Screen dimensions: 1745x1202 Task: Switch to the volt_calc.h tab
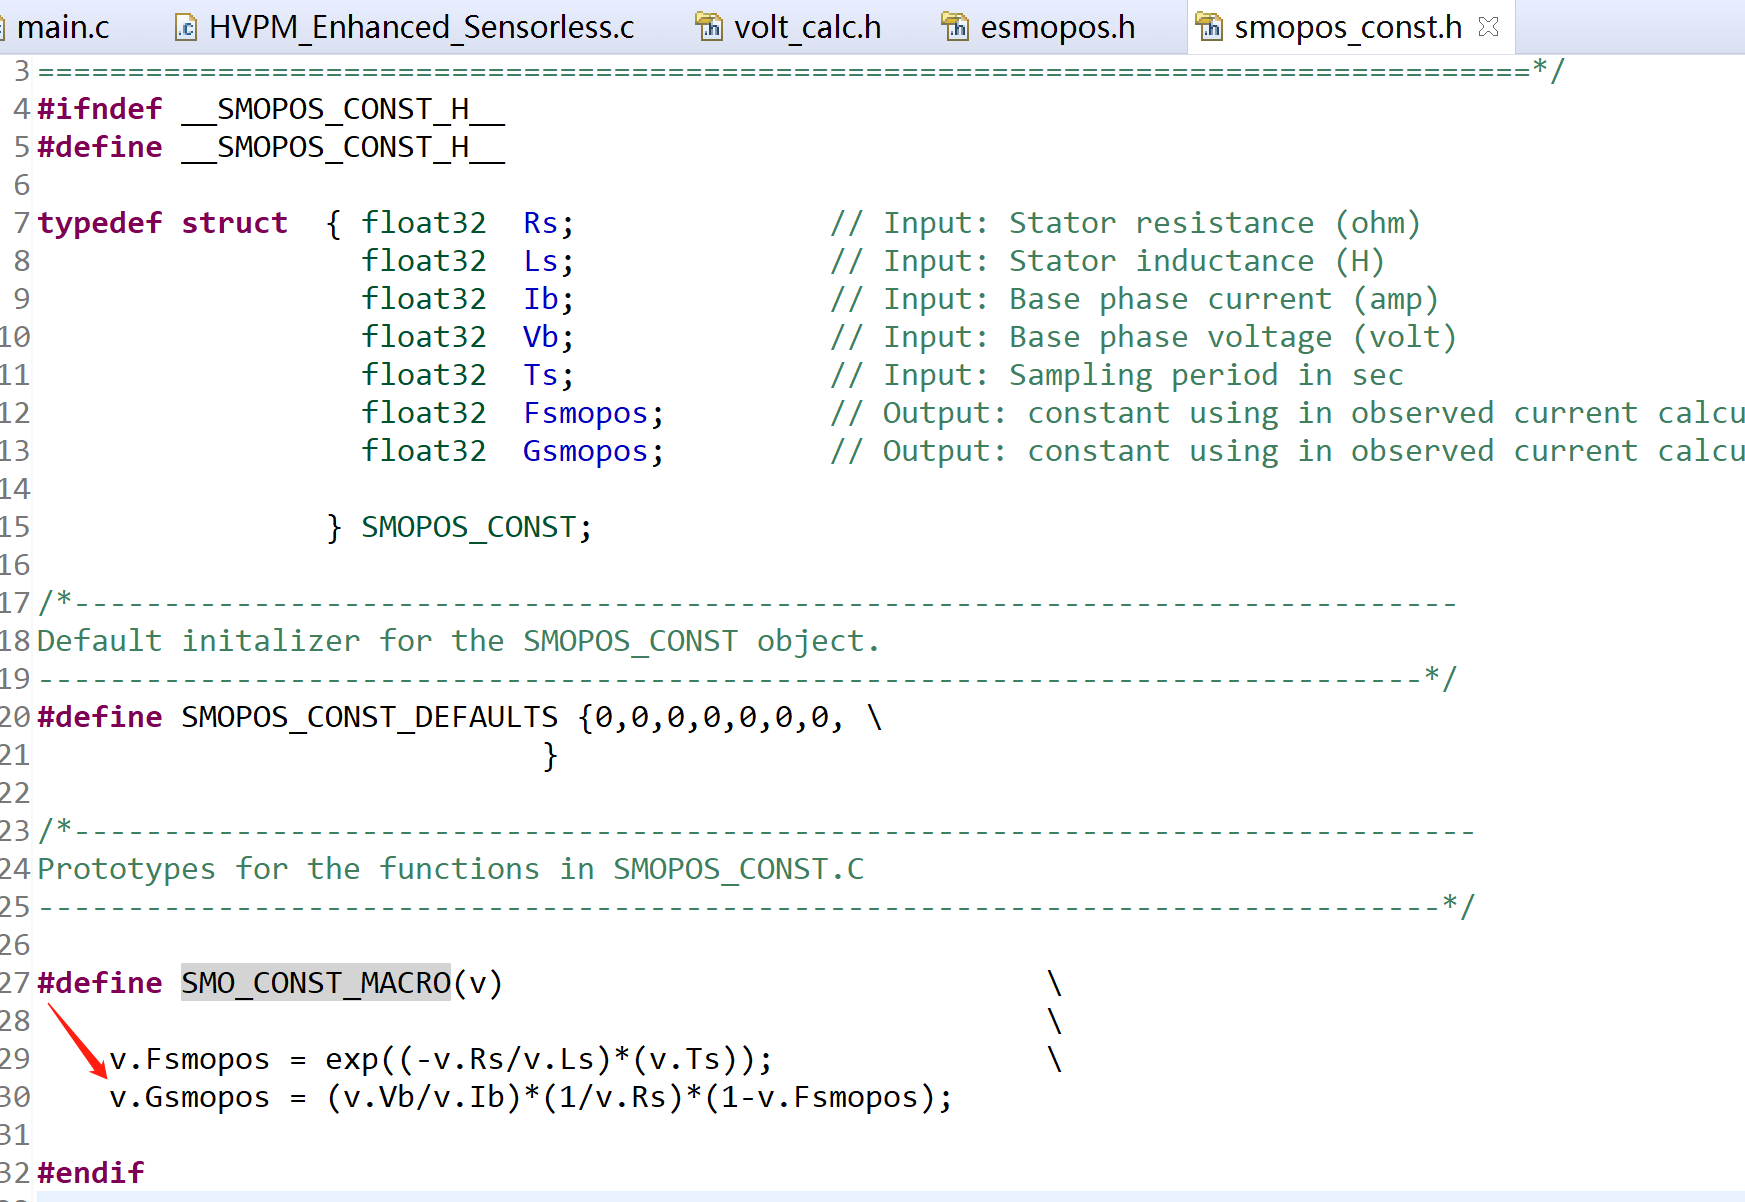(x=807, y=27)
